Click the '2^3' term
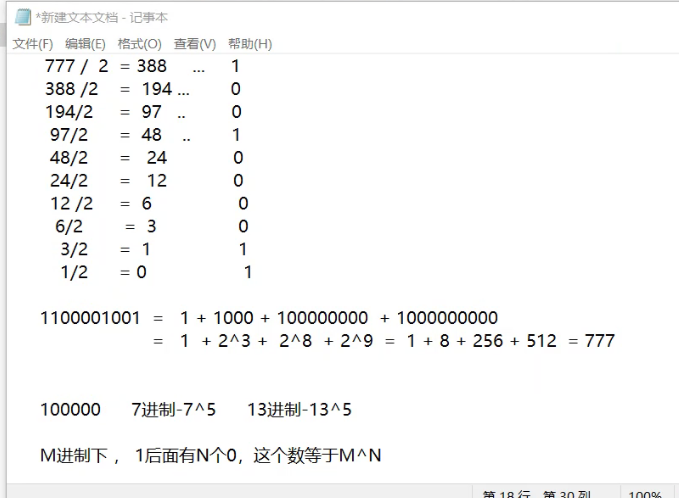 (234, 341)
